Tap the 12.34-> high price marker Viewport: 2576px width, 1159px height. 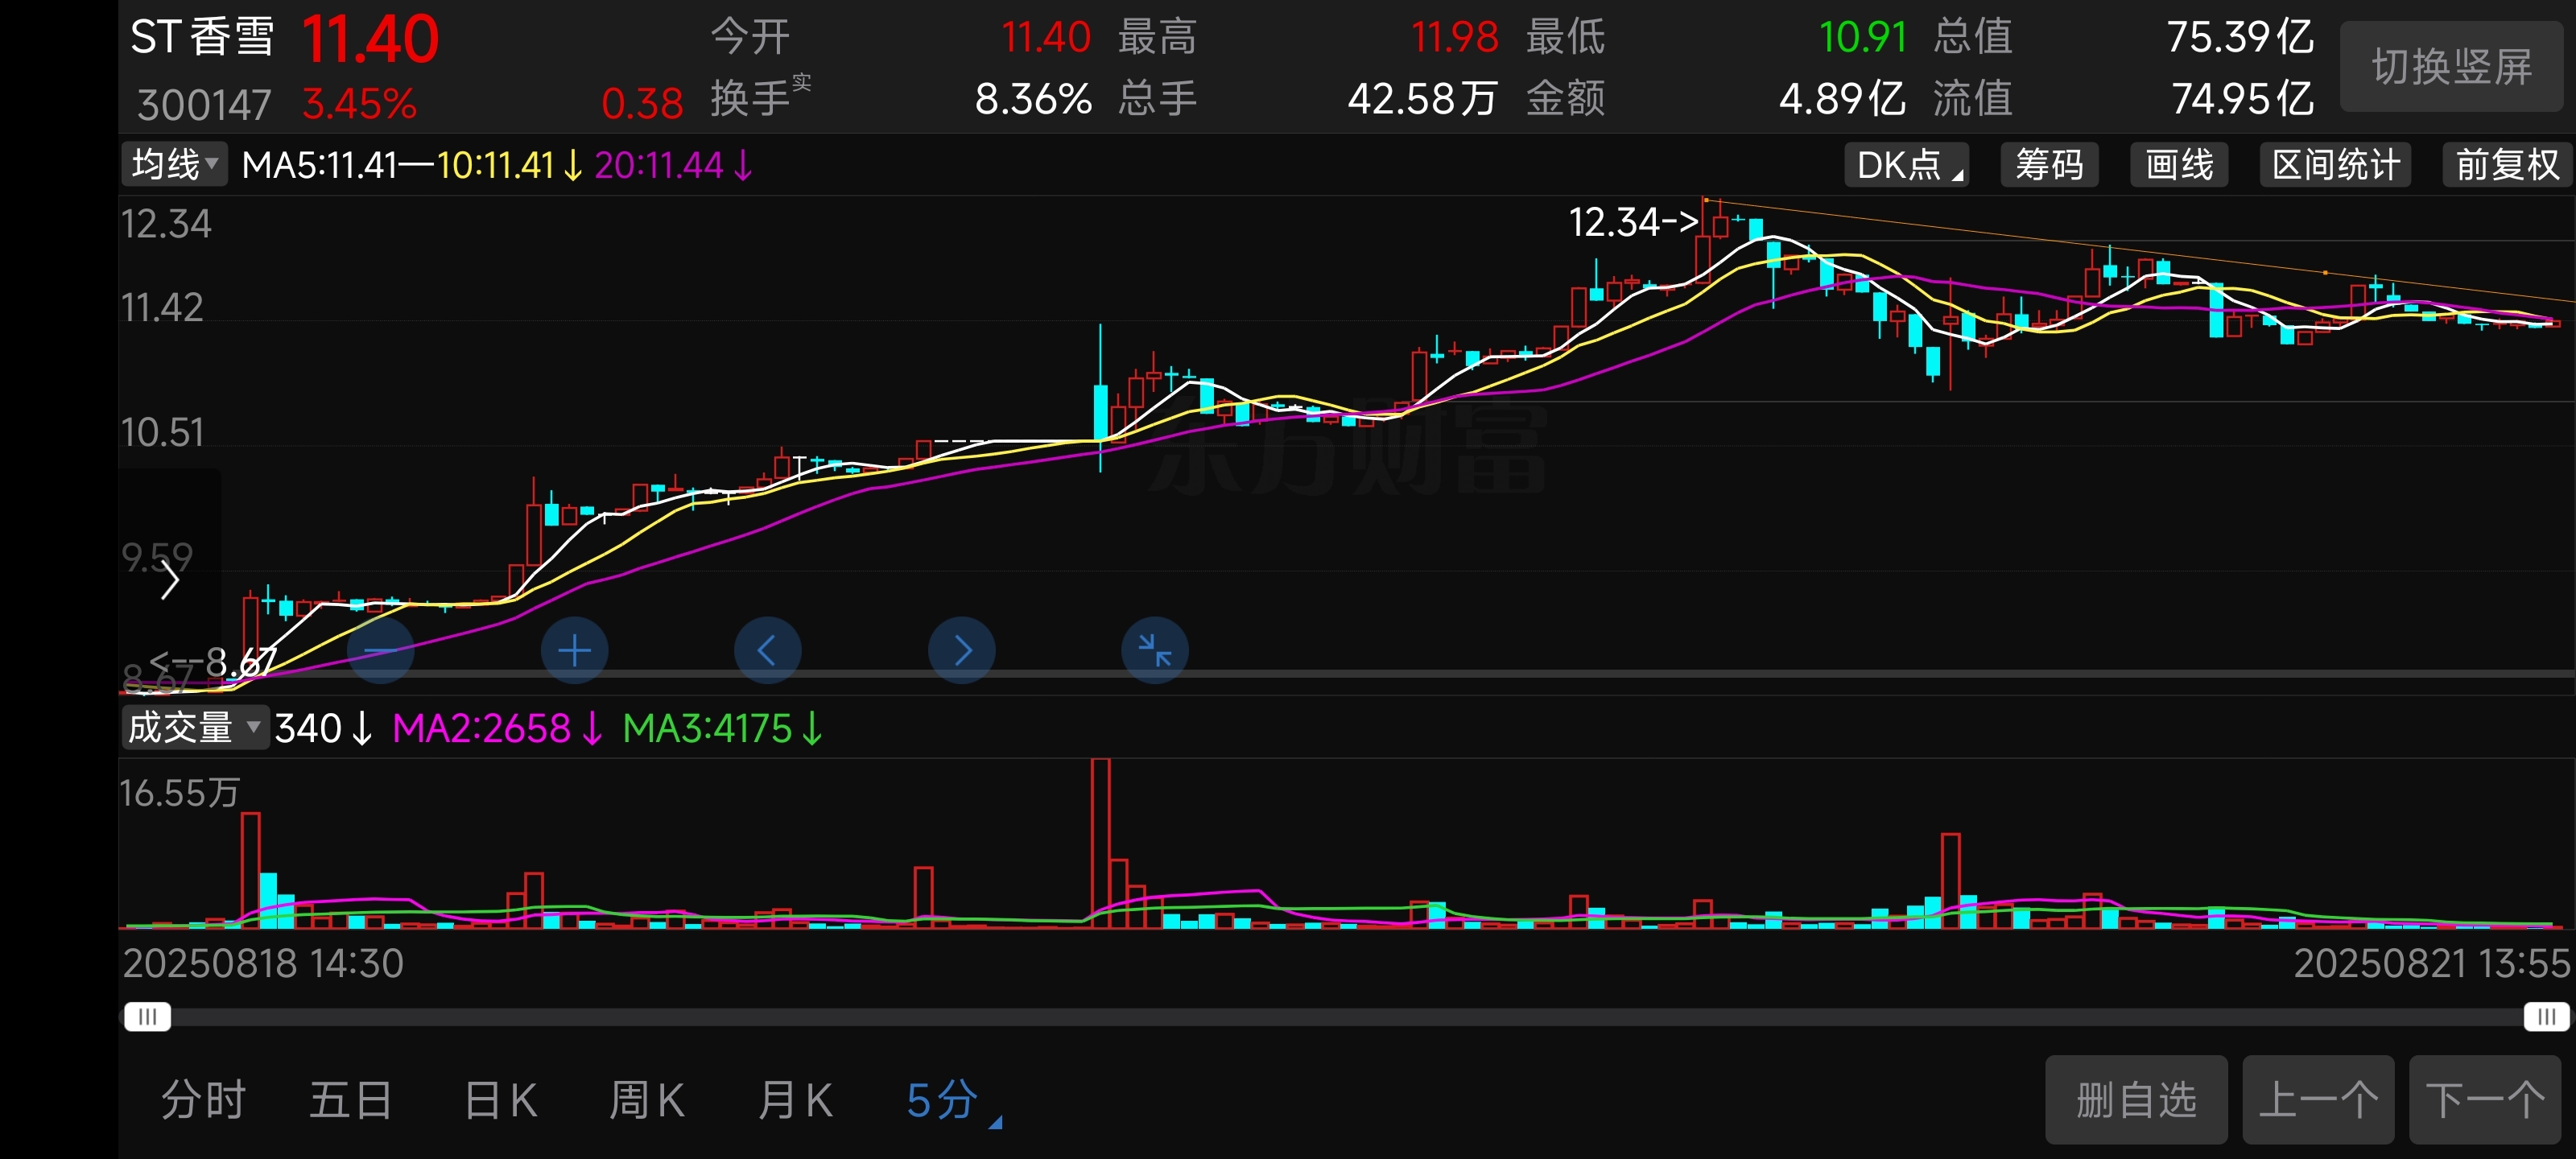point(1634,222)
